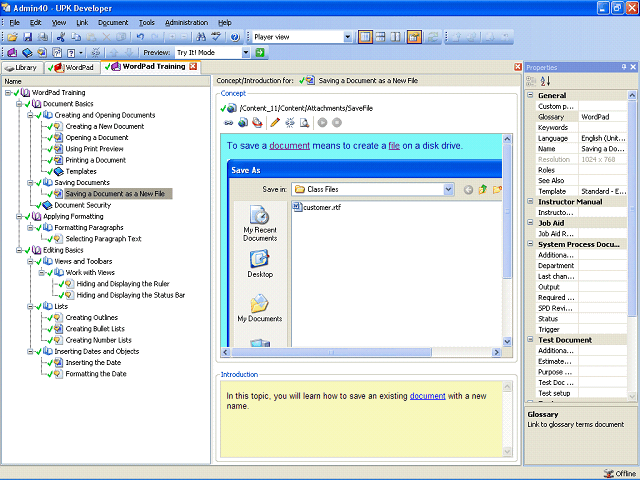Collapse the Applying Formatting module
The image size is (640, 480).
(19, 216)
